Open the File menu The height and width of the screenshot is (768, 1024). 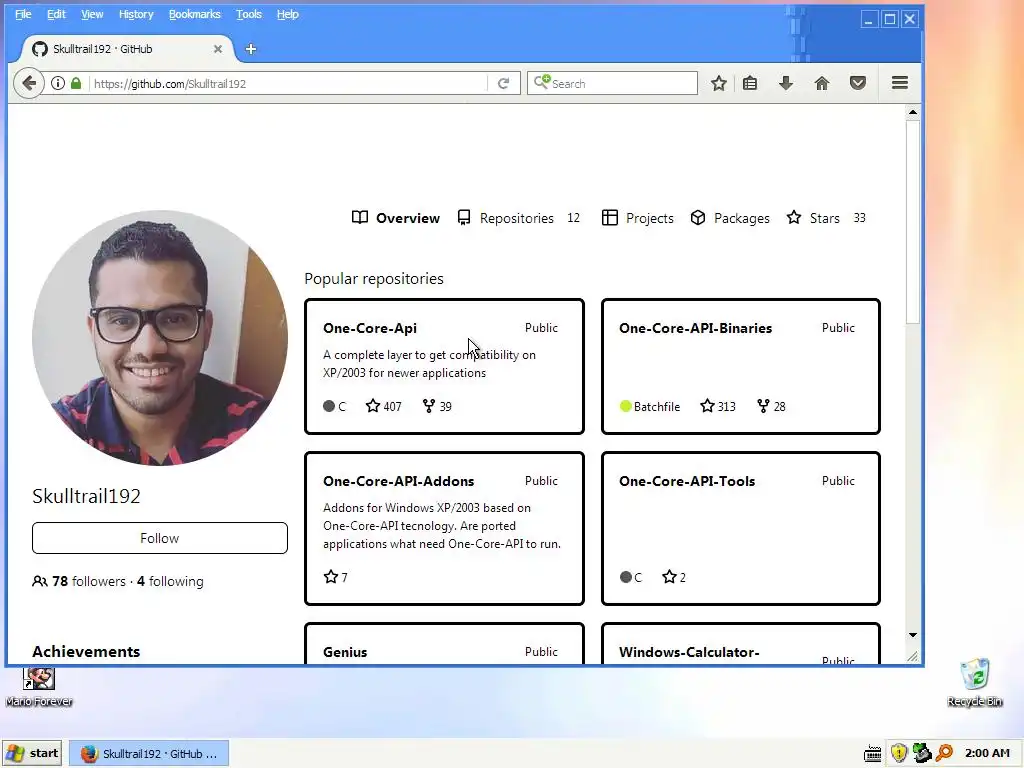click(23, 14)
